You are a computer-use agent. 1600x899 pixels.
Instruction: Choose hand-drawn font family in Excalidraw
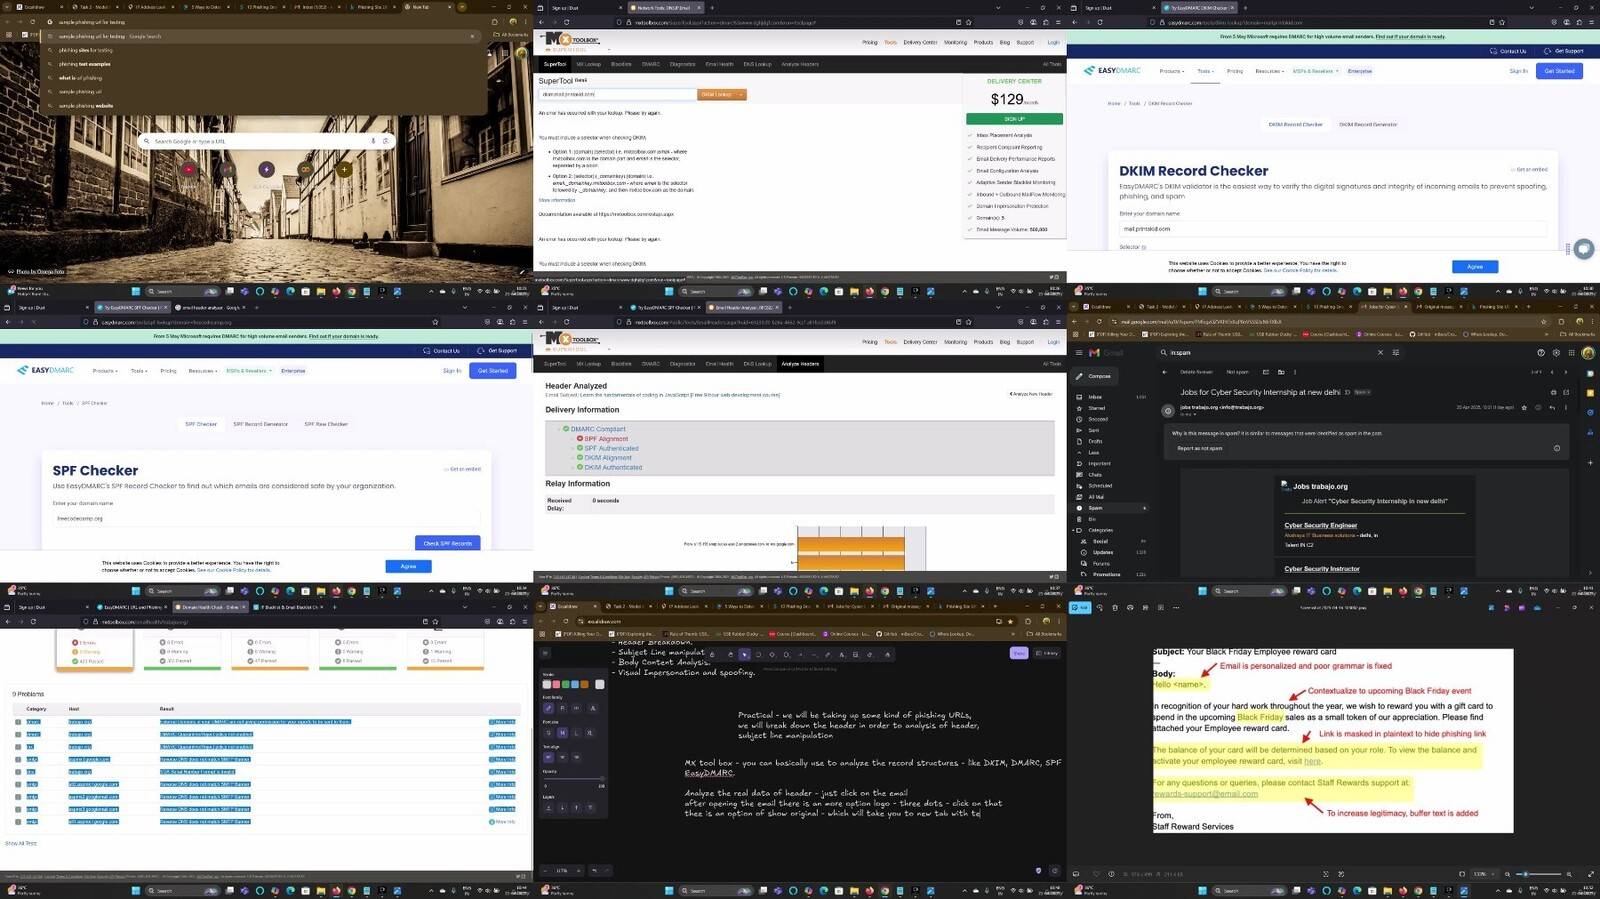click(x=548, y=708)
